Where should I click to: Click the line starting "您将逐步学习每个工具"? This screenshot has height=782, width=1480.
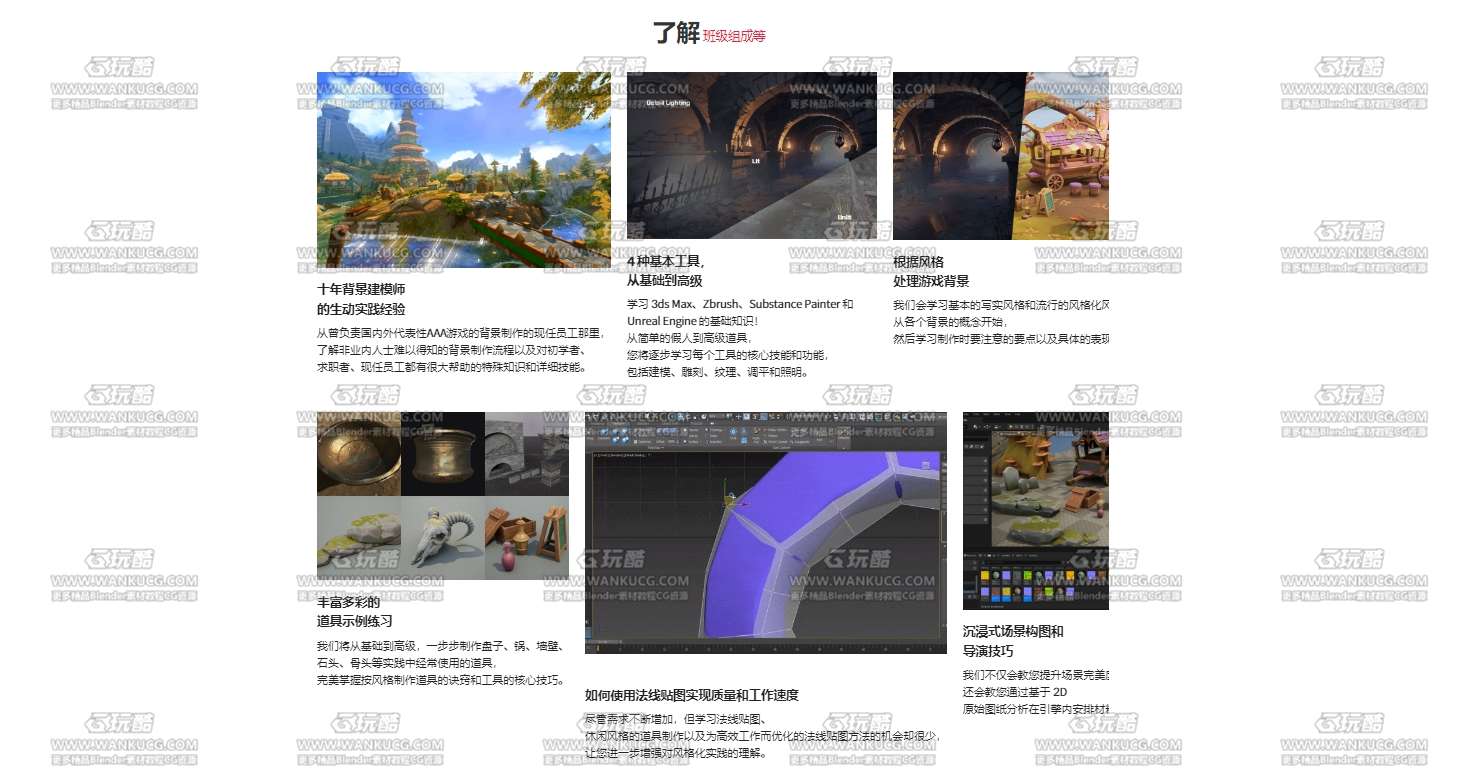[x=727, y=355]
